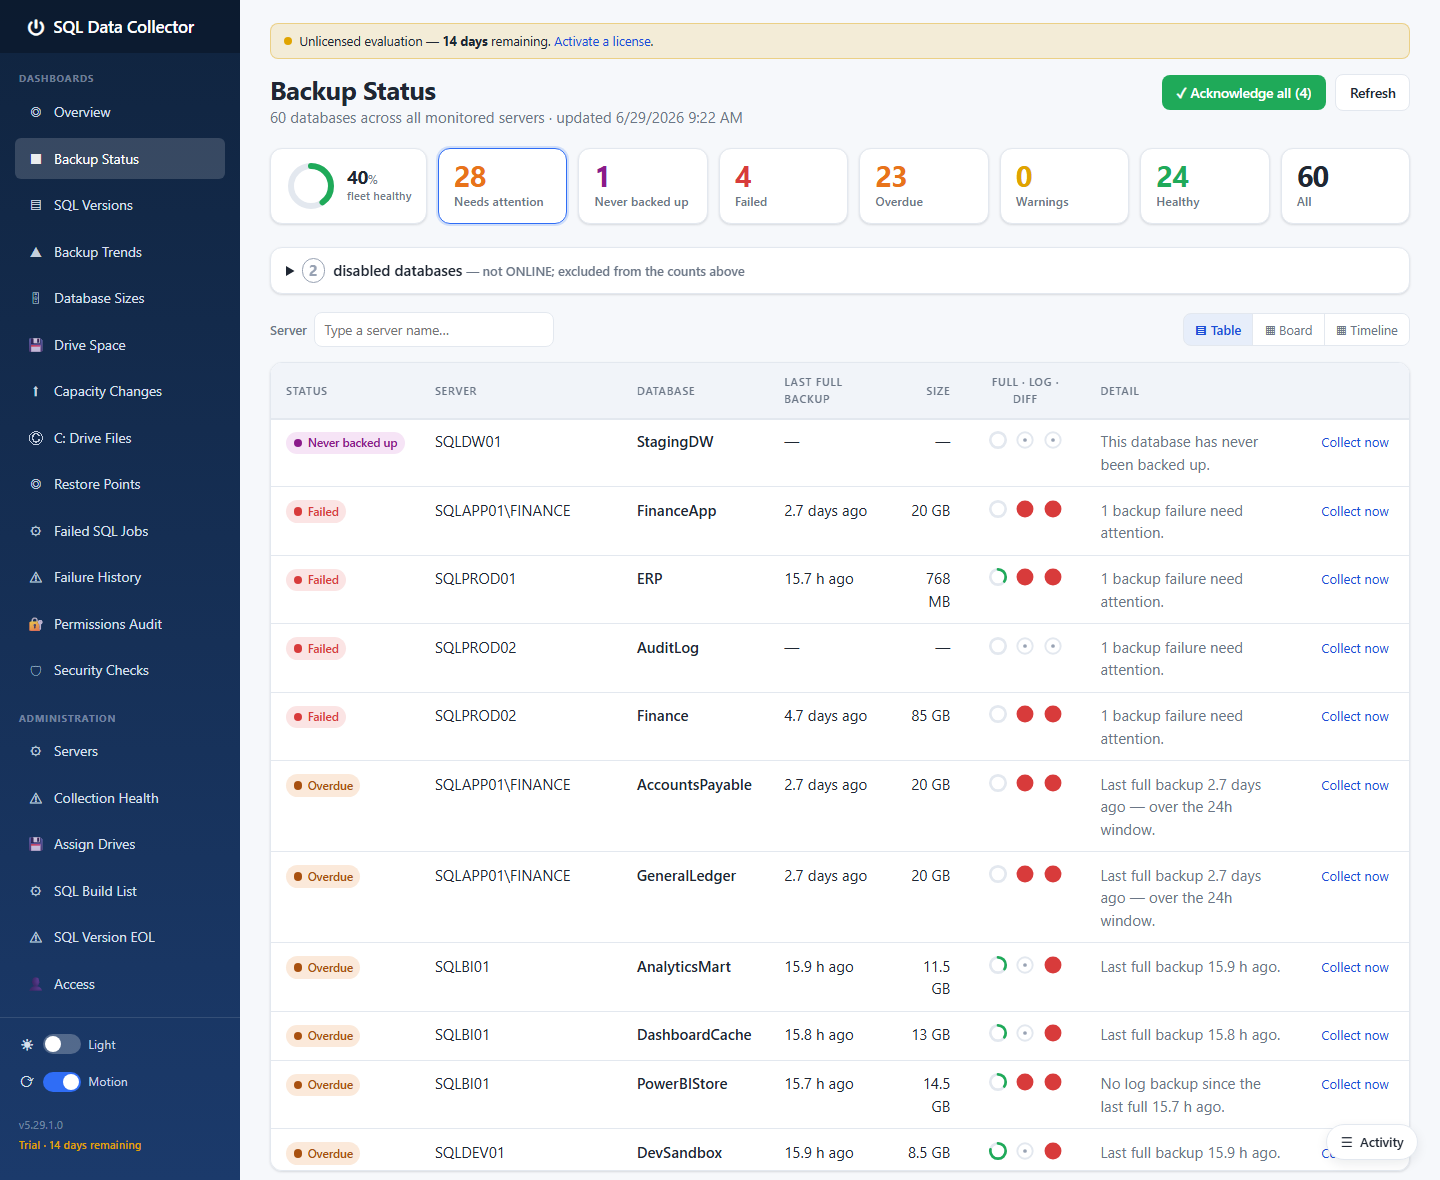The image size is (1440, 1180).
Task: Click the Access user icon
Action: click(x=36, y=984)
